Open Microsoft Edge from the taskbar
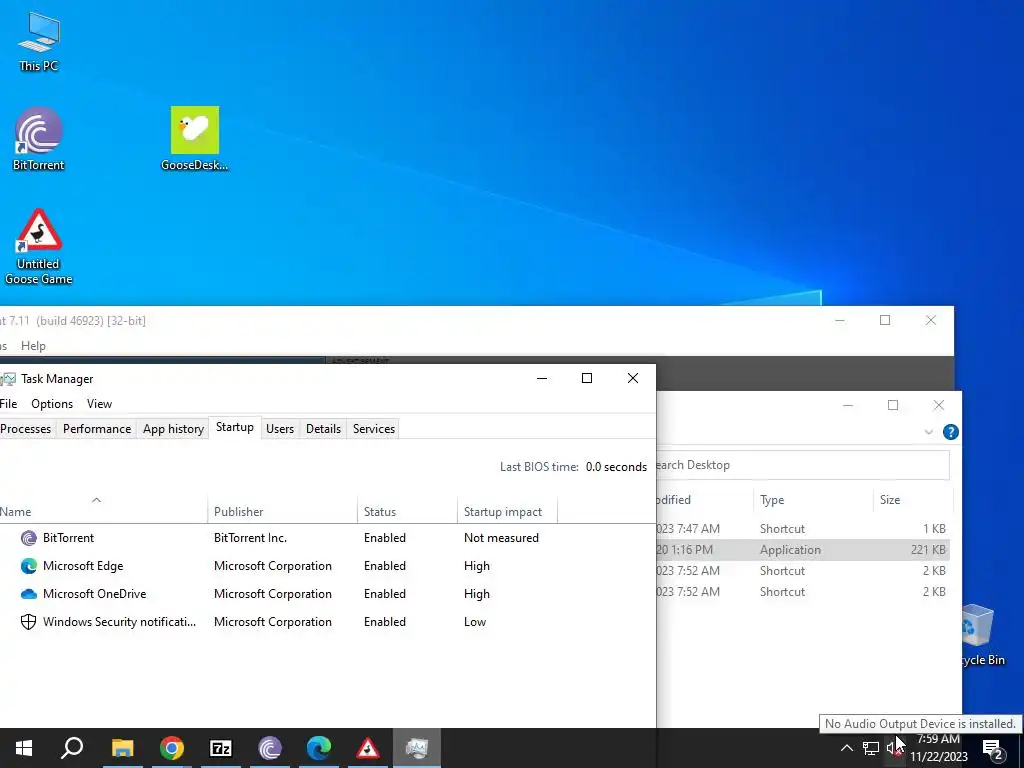Viewport: 1024px width, 768px height. tap(319, 748)
